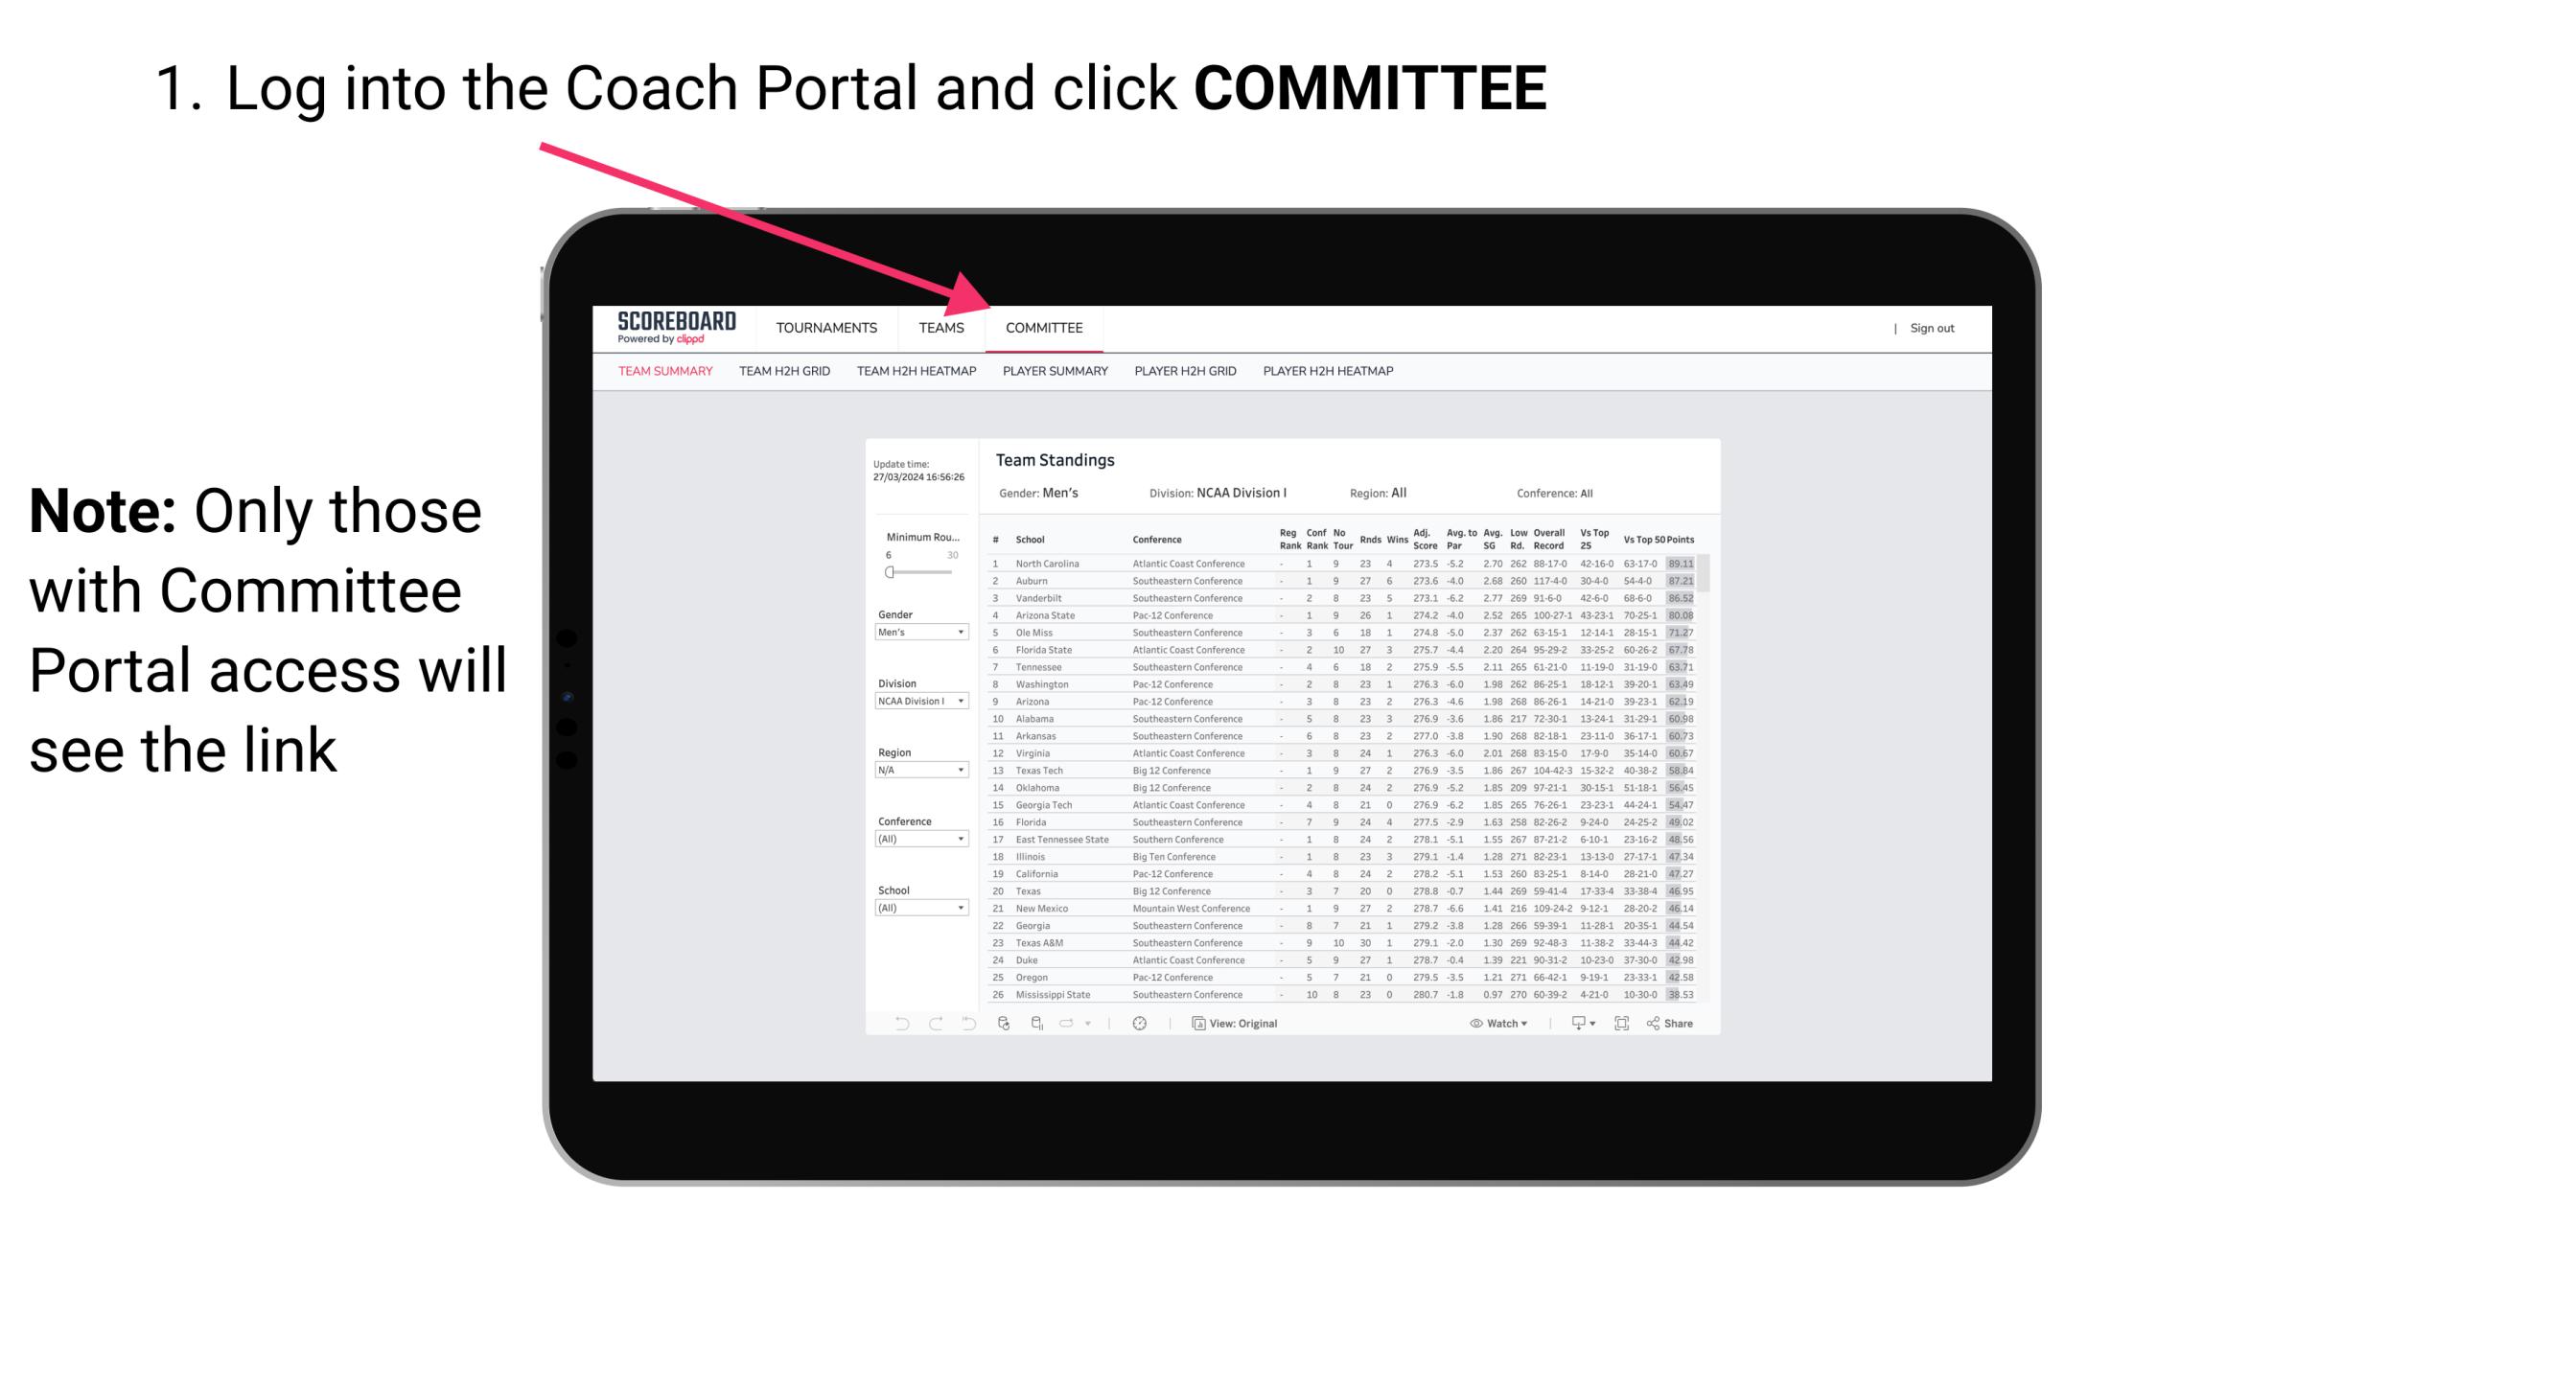The width and height of the screenshot is (2576, 1386).
Task: Click the download/export icon
Action: 1572,1024
